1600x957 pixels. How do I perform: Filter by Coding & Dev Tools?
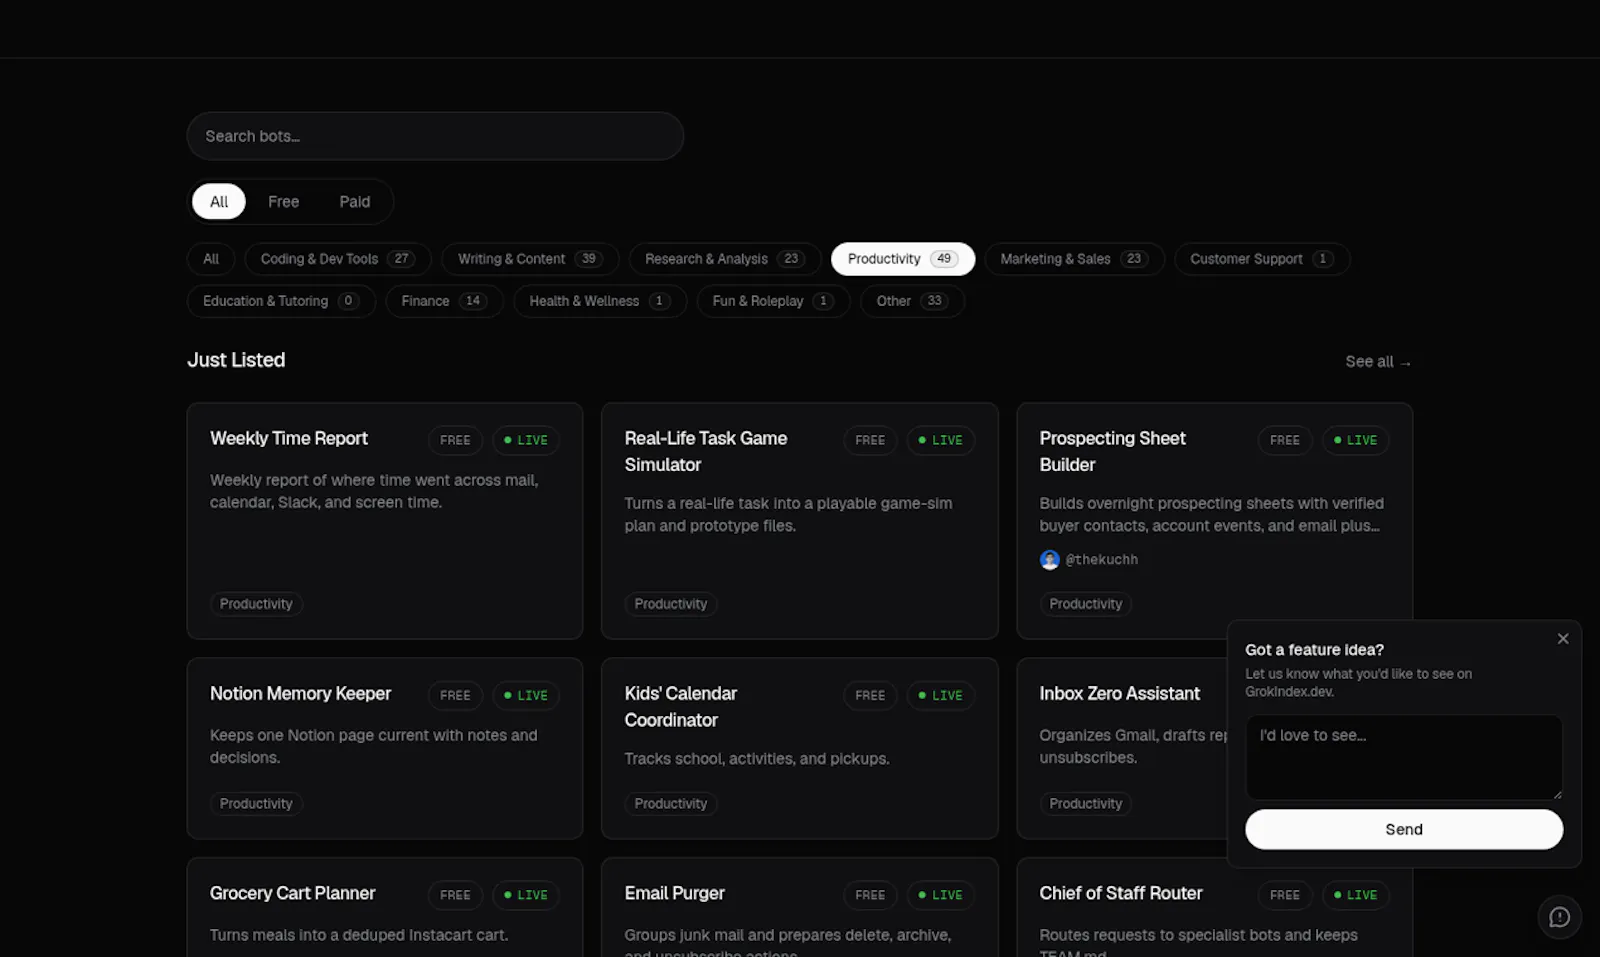click(338, 259)
